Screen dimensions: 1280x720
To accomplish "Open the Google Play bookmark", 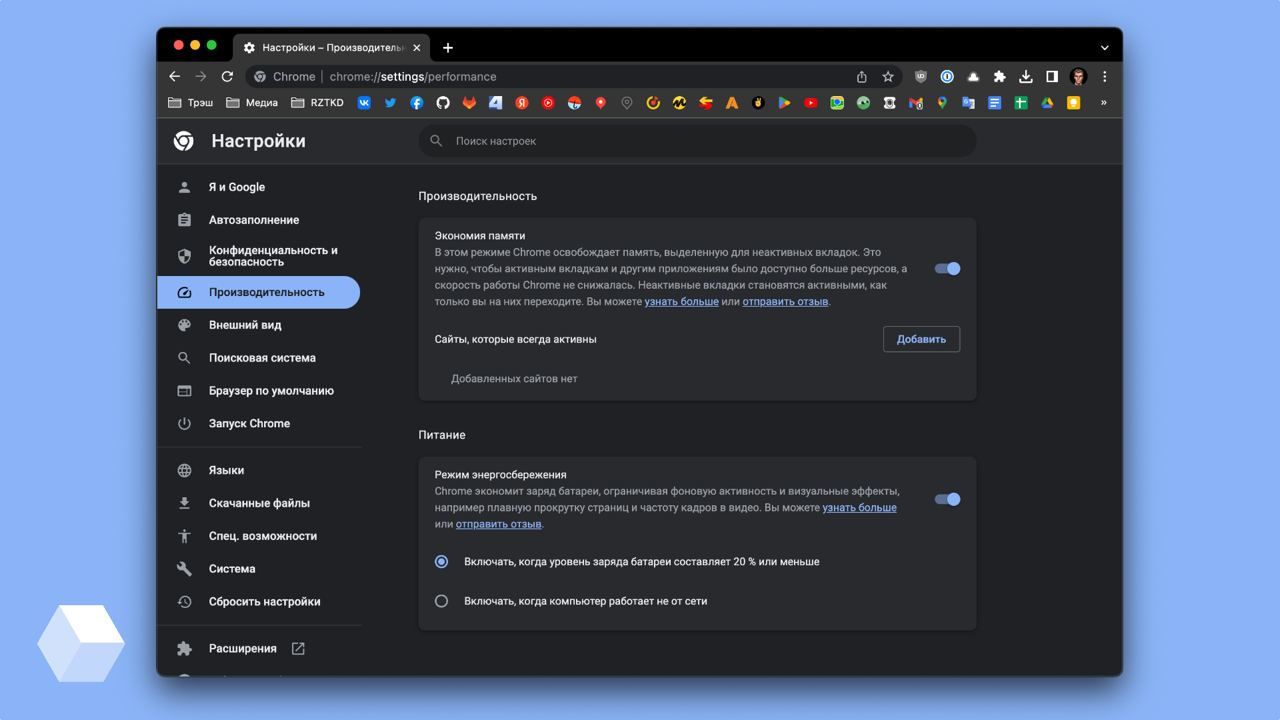I will pos(784,102).
